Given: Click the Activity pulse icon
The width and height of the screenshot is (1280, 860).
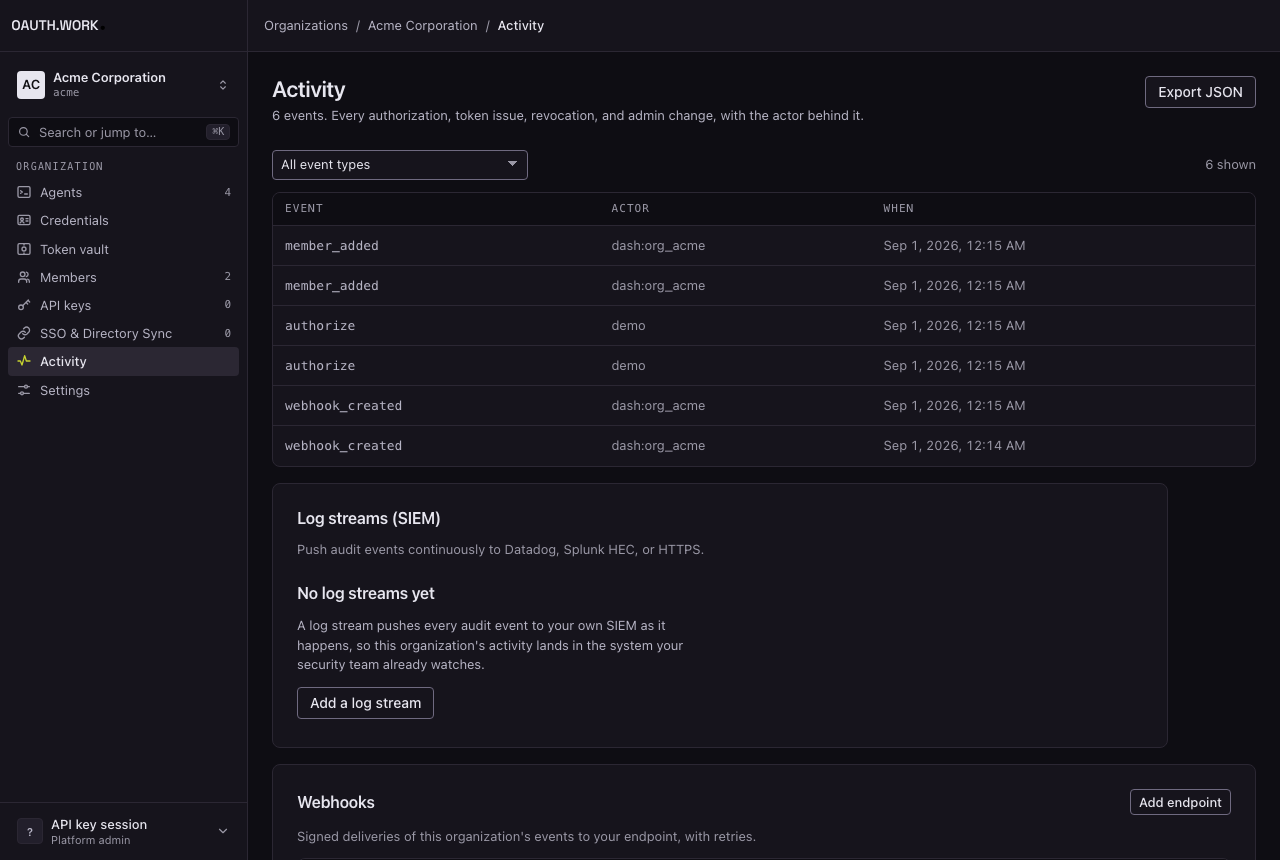Looking at the screenshot, I should coord(24,361).
